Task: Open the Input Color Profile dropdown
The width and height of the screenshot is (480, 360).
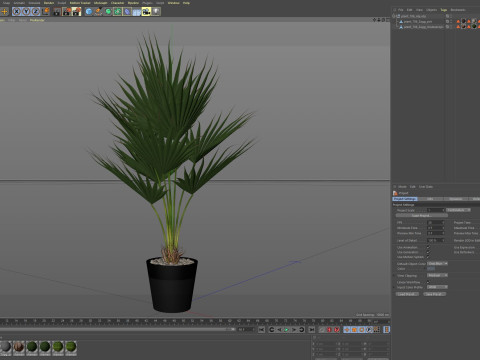Action: [x=437, y=287]
